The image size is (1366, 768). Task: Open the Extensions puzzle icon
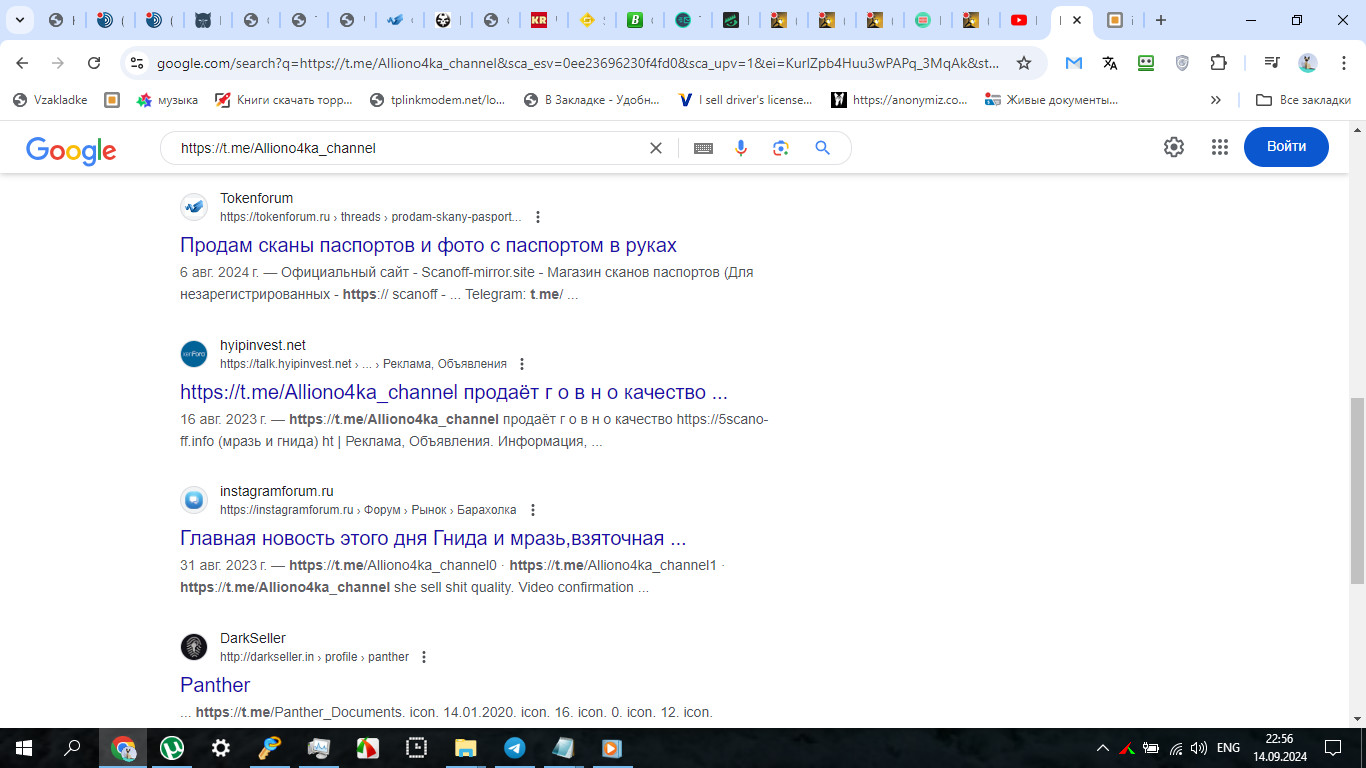[1218, 63]
